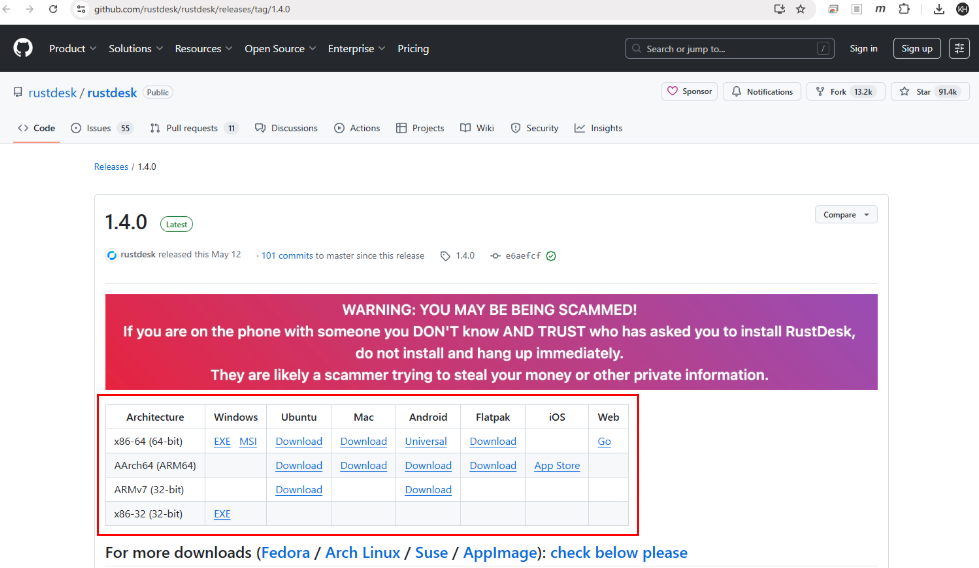This screenshot has width=979, height=568.
Task: Click the GitHub logo icon
Action: (23, 48)
